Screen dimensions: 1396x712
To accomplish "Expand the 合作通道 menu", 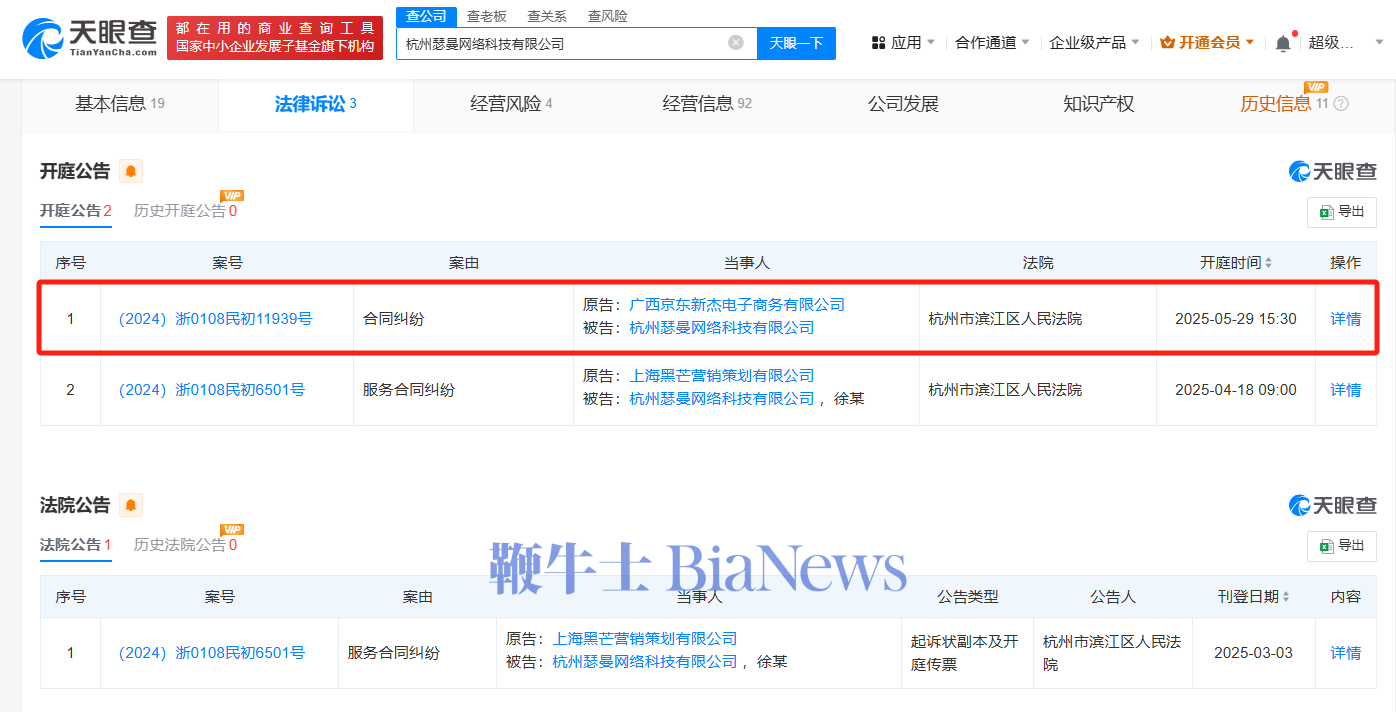I will [992, 43].
